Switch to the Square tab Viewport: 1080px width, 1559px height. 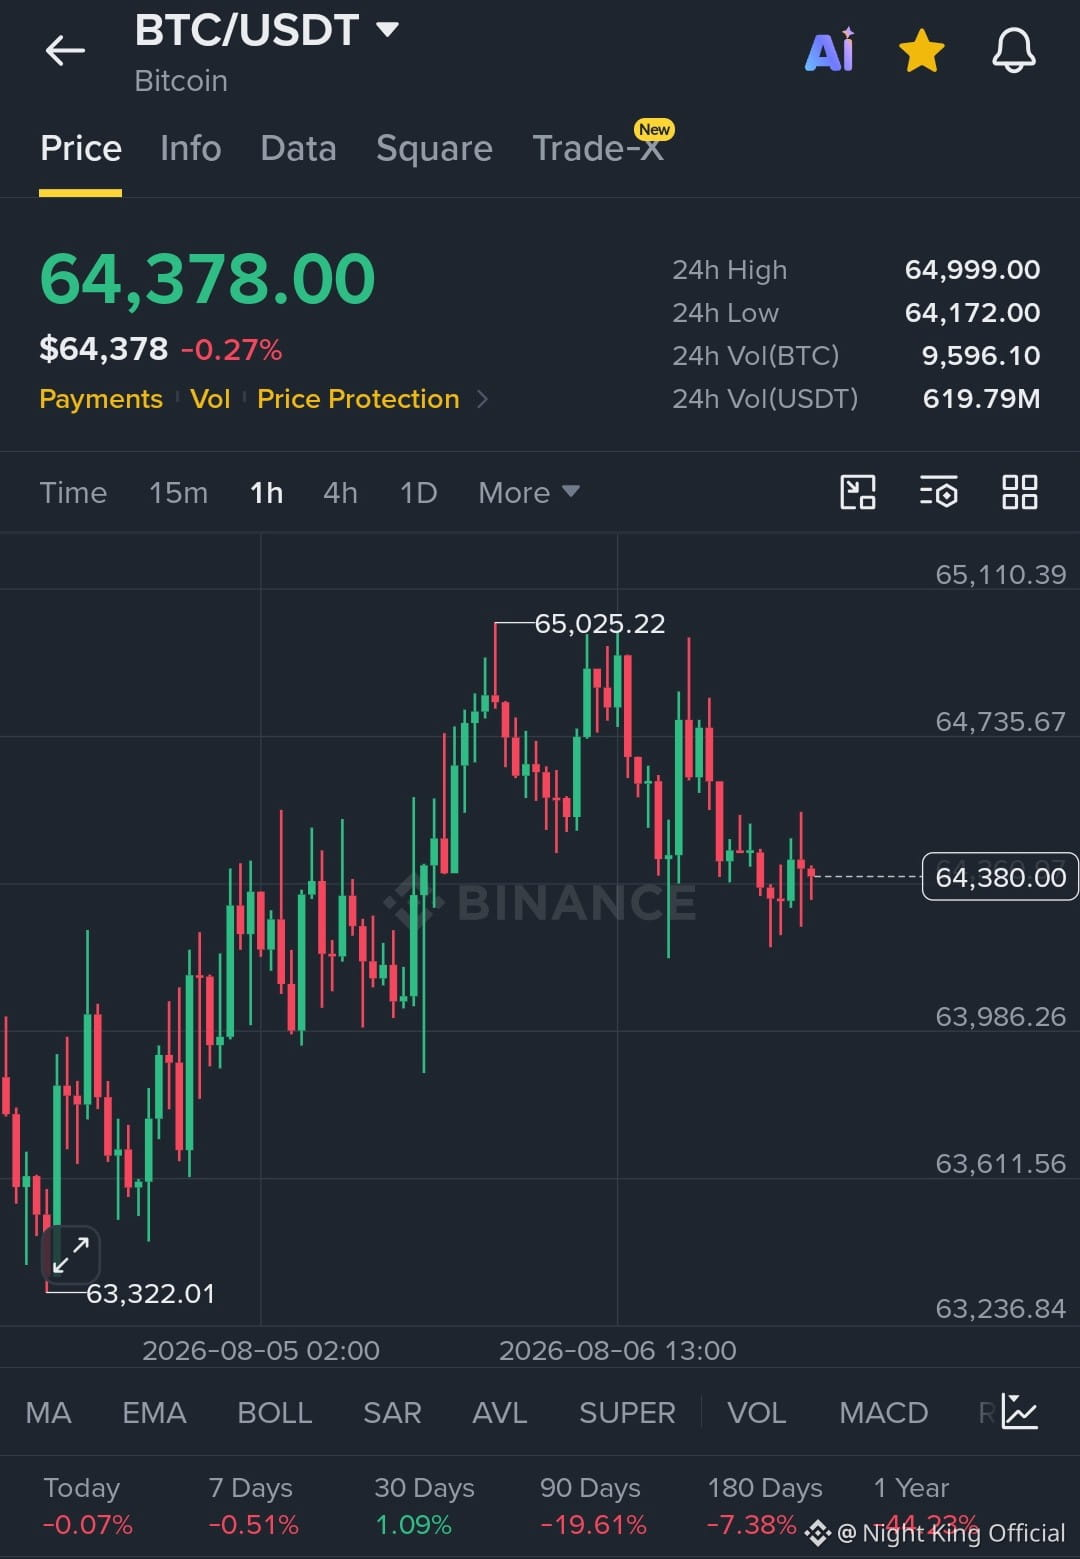coord(434,148)
